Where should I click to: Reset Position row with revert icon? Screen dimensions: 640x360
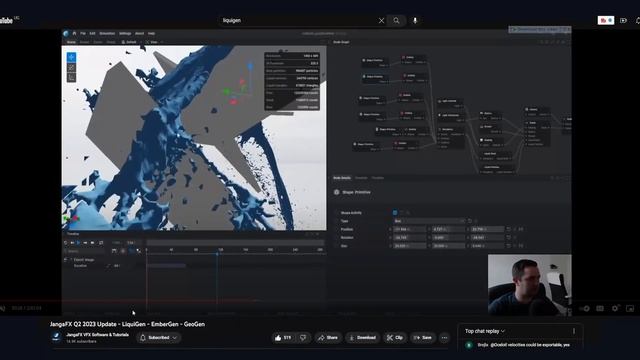coord(509,229)
